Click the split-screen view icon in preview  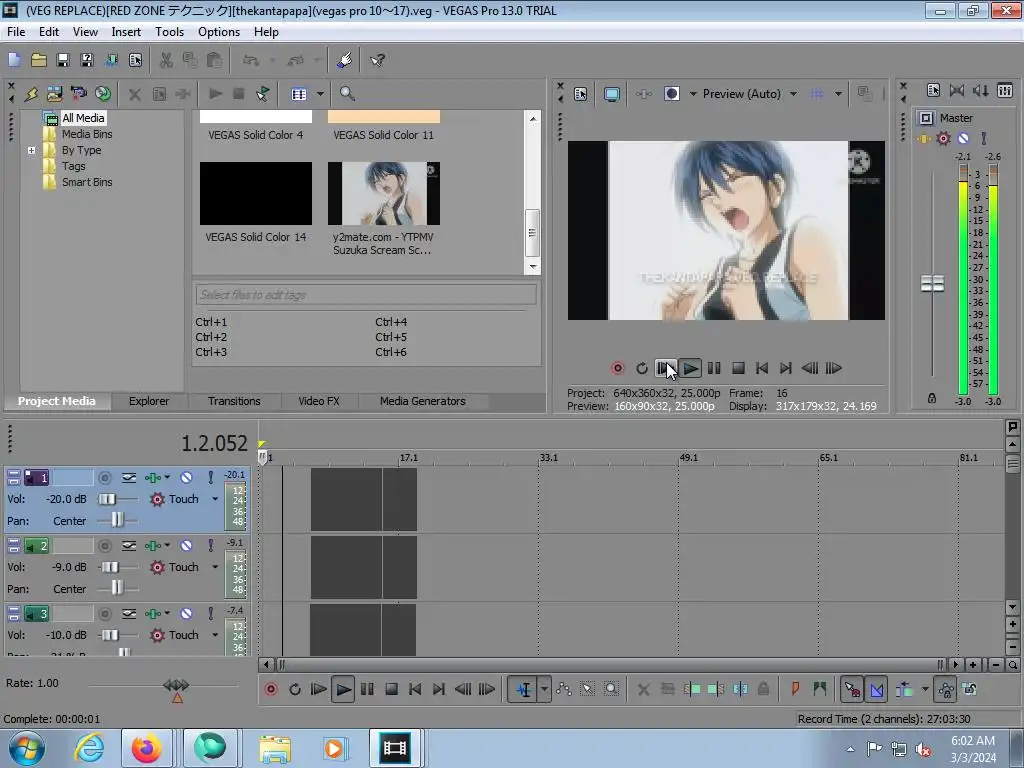click(x=671, y=94)
